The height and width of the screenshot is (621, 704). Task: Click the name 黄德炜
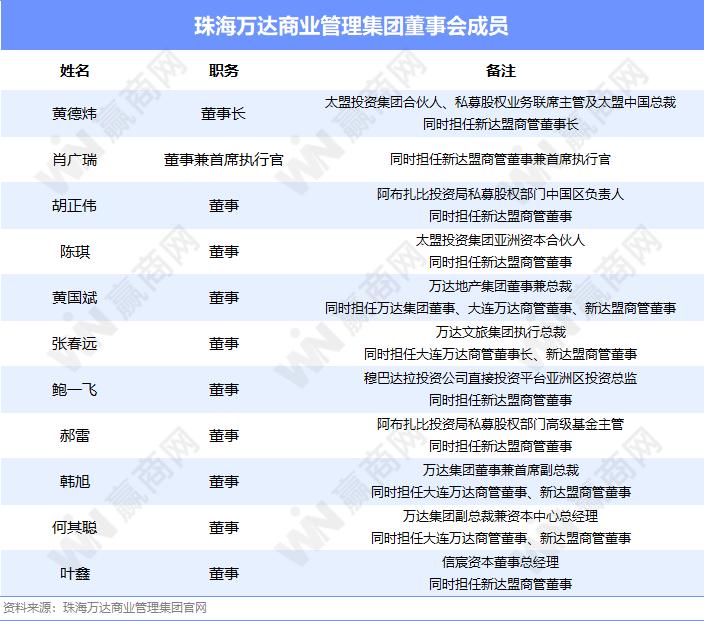[75, 114]
